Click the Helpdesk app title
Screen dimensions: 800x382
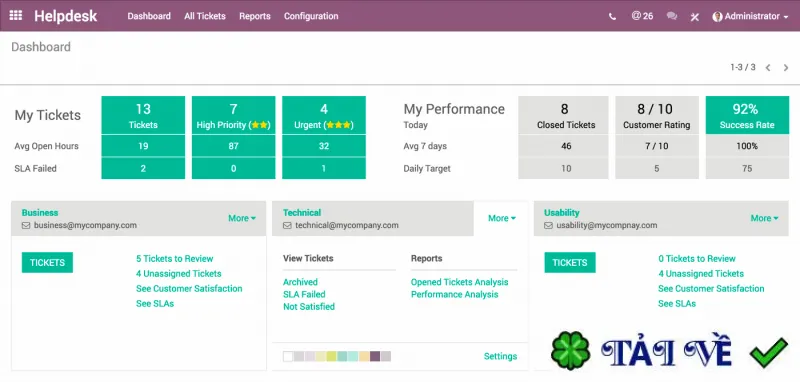pyautogui.click(x=65, y=16)
